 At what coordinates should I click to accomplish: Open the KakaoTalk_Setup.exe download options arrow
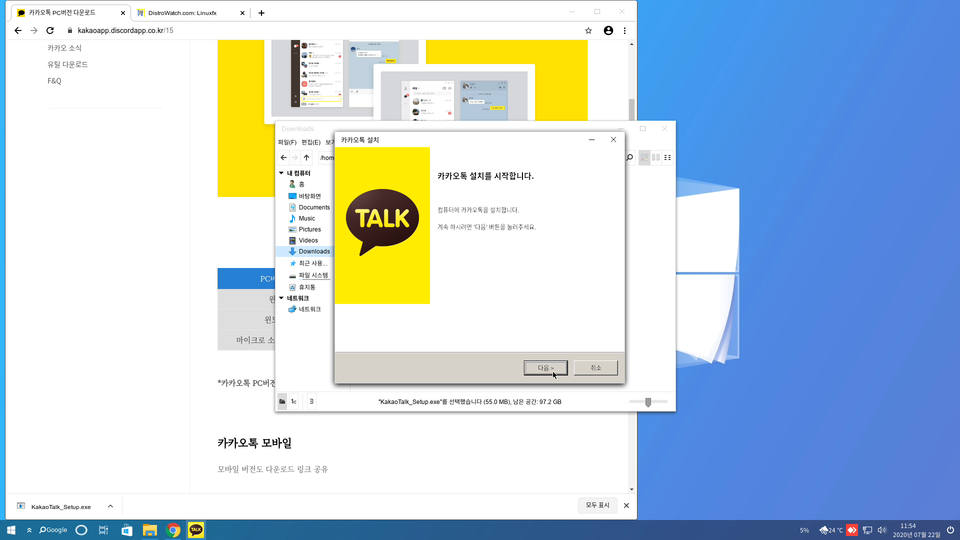(x=110, y=506)
